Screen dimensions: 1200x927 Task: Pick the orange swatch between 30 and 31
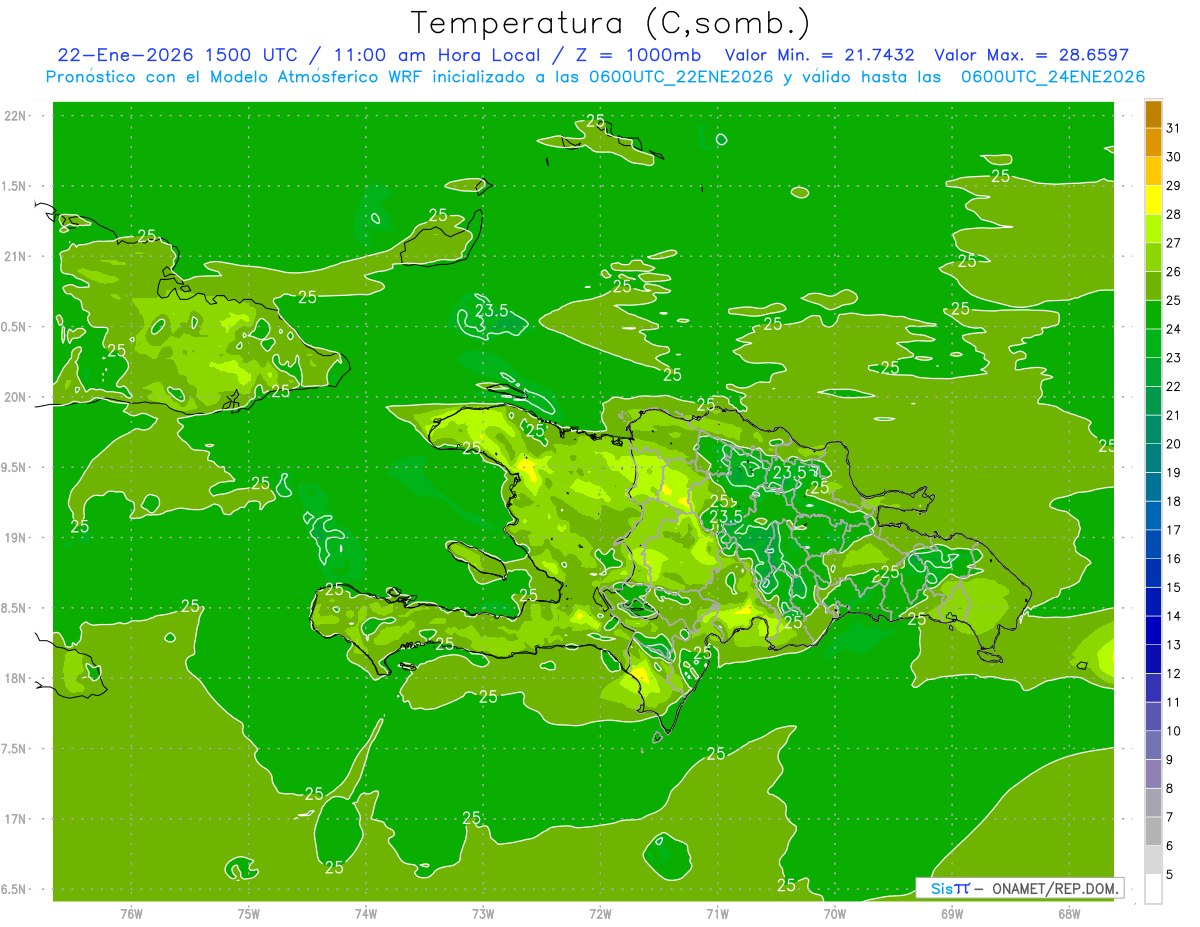tap(1154, 143)
